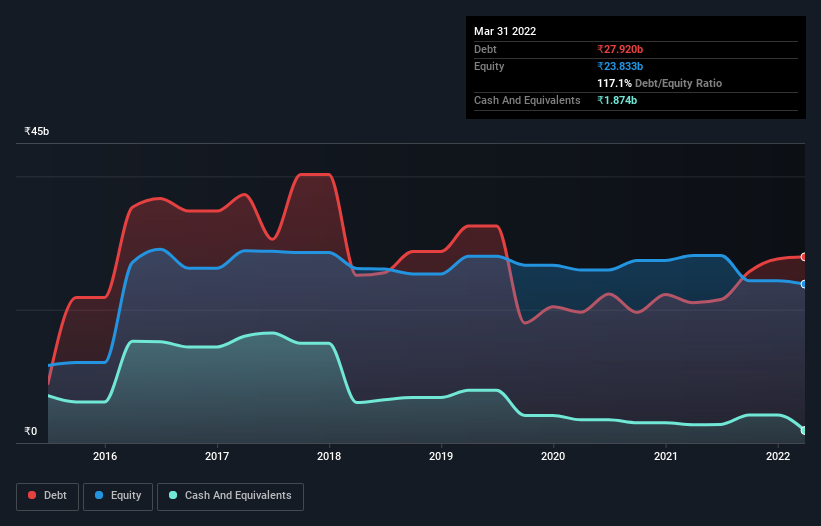Toggle the Debt legend button
Viewport: 821px width, 526px height.
[47, 496]
